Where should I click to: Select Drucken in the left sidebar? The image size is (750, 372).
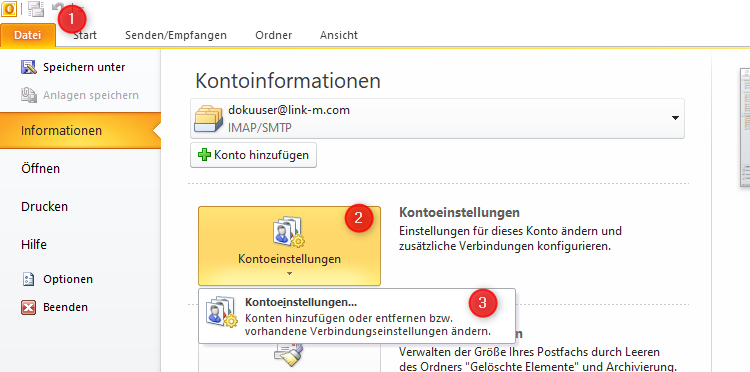click(x=44, y=207)
